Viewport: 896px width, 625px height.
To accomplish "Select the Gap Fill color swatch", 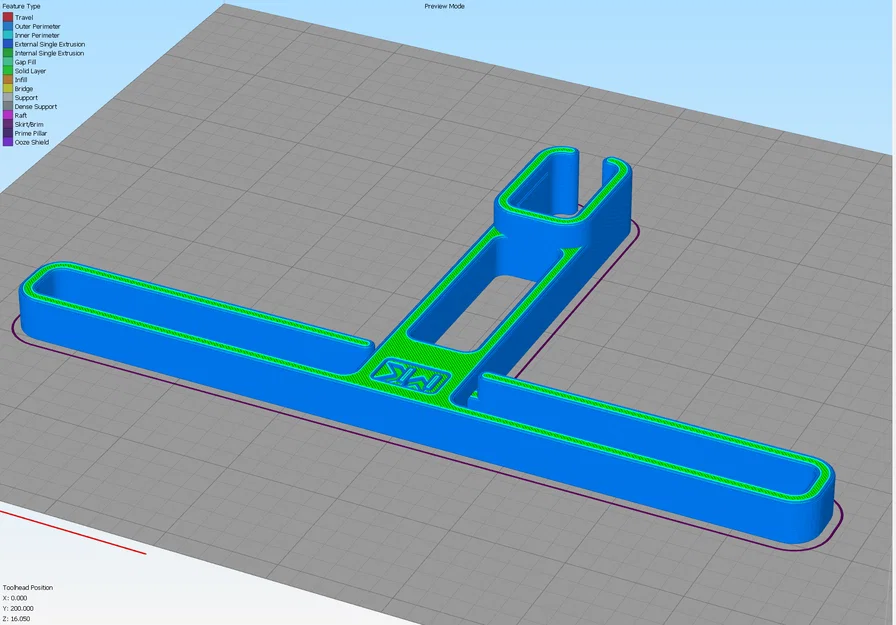I will point(7,62).
